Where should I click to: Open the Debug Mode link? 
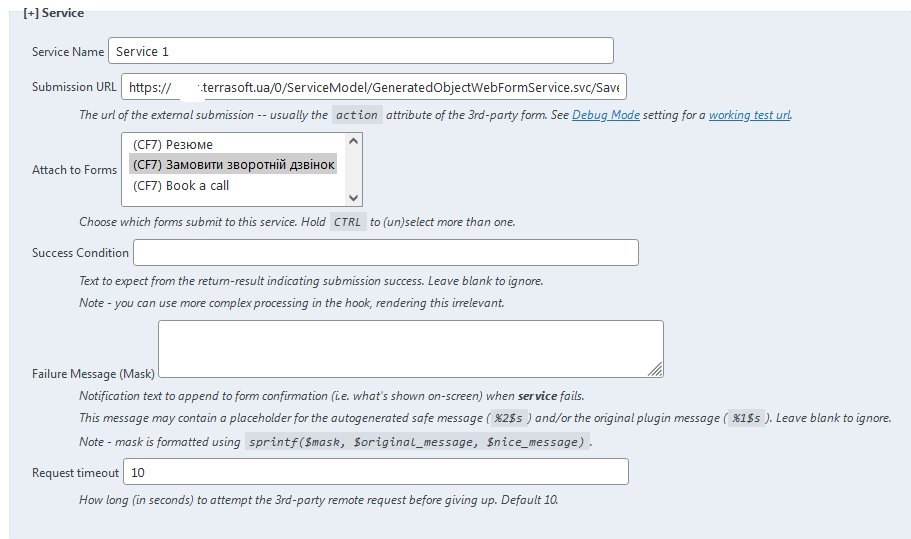pos(605,115)
